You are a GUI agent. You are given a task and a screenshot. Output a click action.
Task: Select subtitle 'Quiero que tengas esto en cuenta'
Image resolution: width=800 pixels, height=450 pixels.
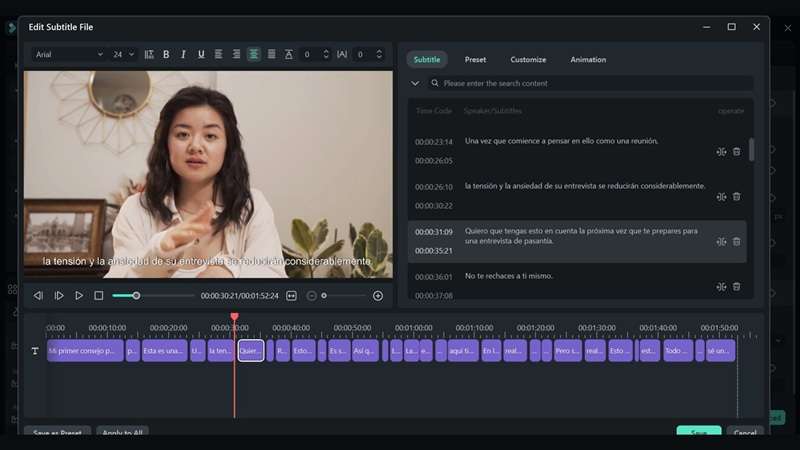point(581,236)
